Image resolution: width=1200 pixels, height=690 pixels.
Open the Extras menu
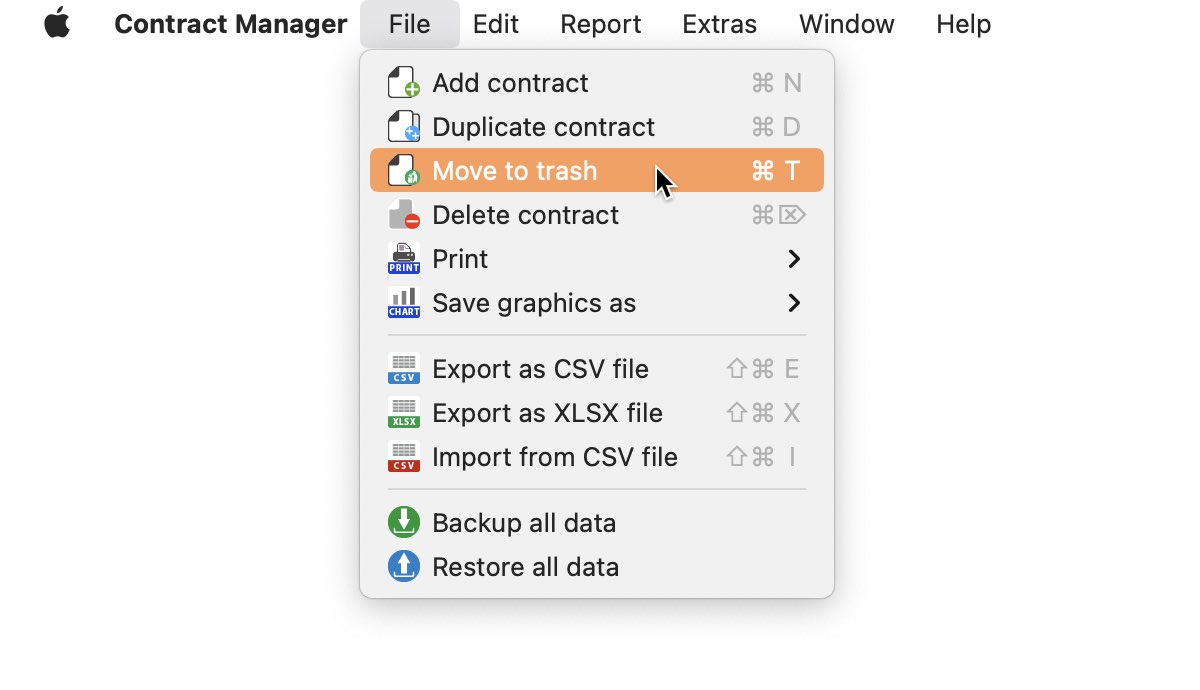[x=720, y=24]
